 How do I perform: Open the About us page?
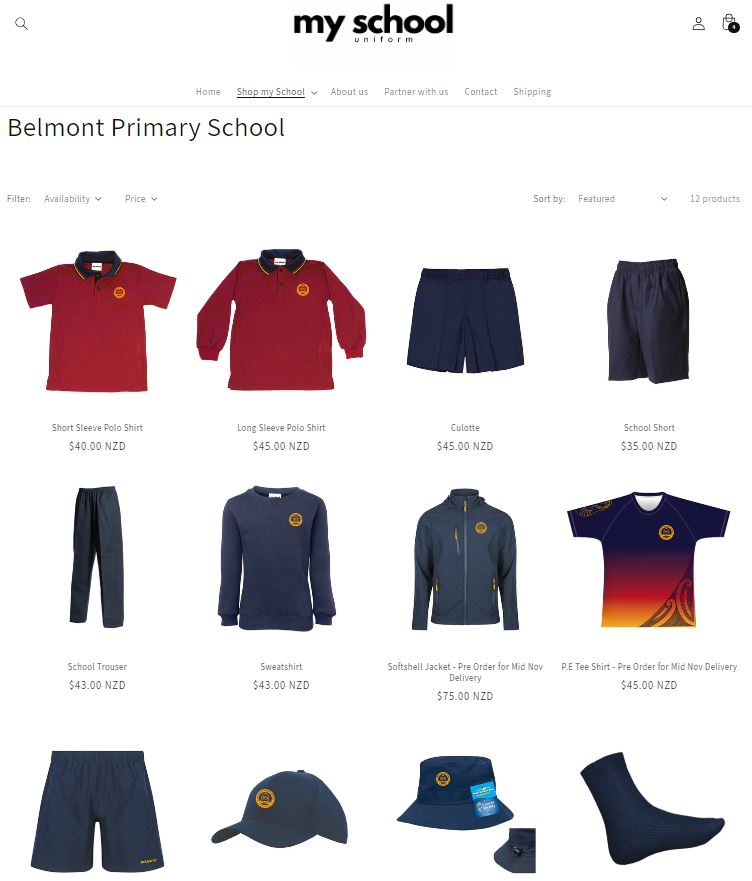(x=349, y=92)
